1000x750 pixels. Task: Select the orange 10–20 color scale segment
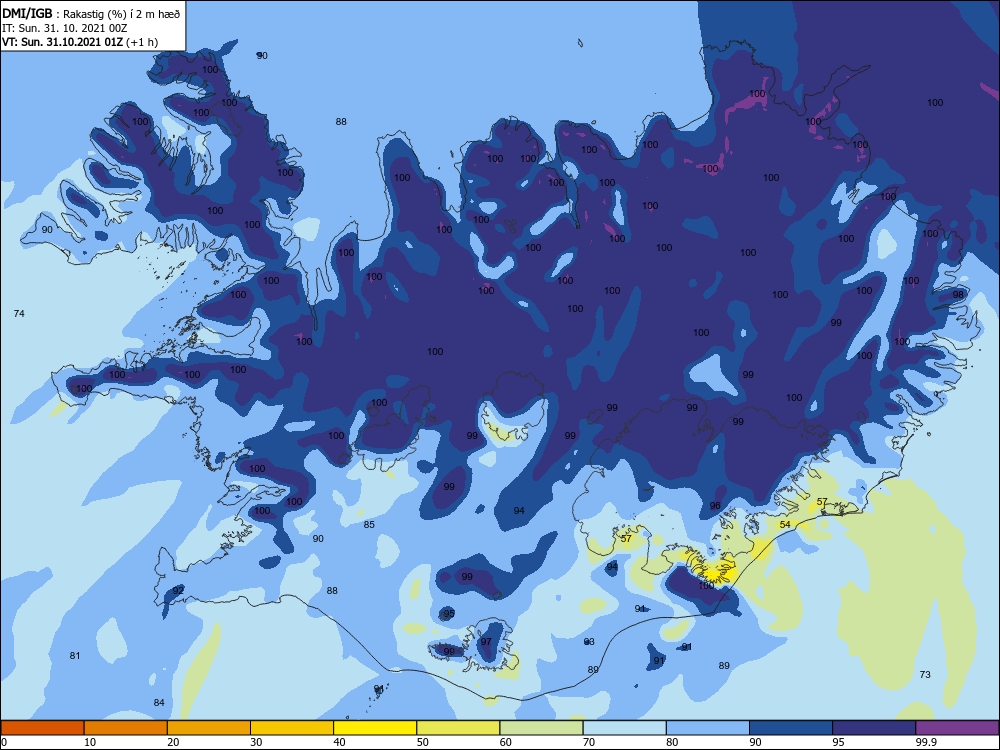click(126, 728)
